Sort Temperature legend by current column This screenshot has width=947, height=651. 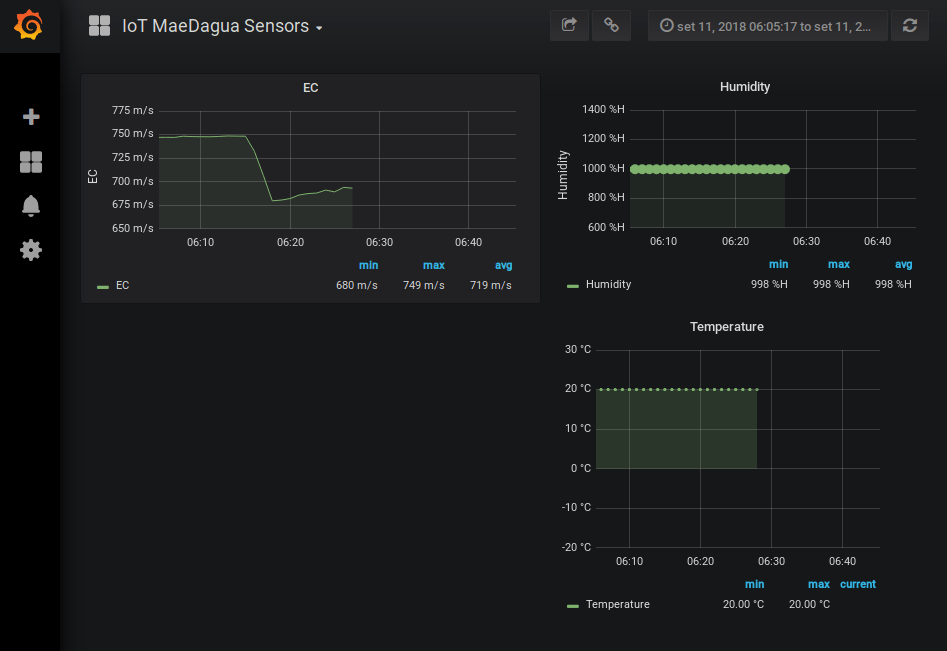[x=857, y=584]
